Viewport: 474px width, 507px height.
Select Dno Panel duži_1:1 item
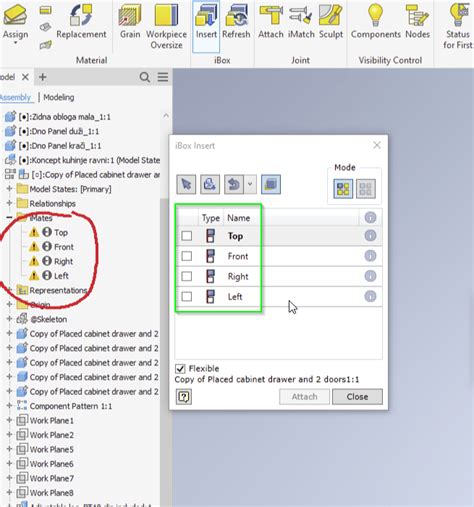59,131
